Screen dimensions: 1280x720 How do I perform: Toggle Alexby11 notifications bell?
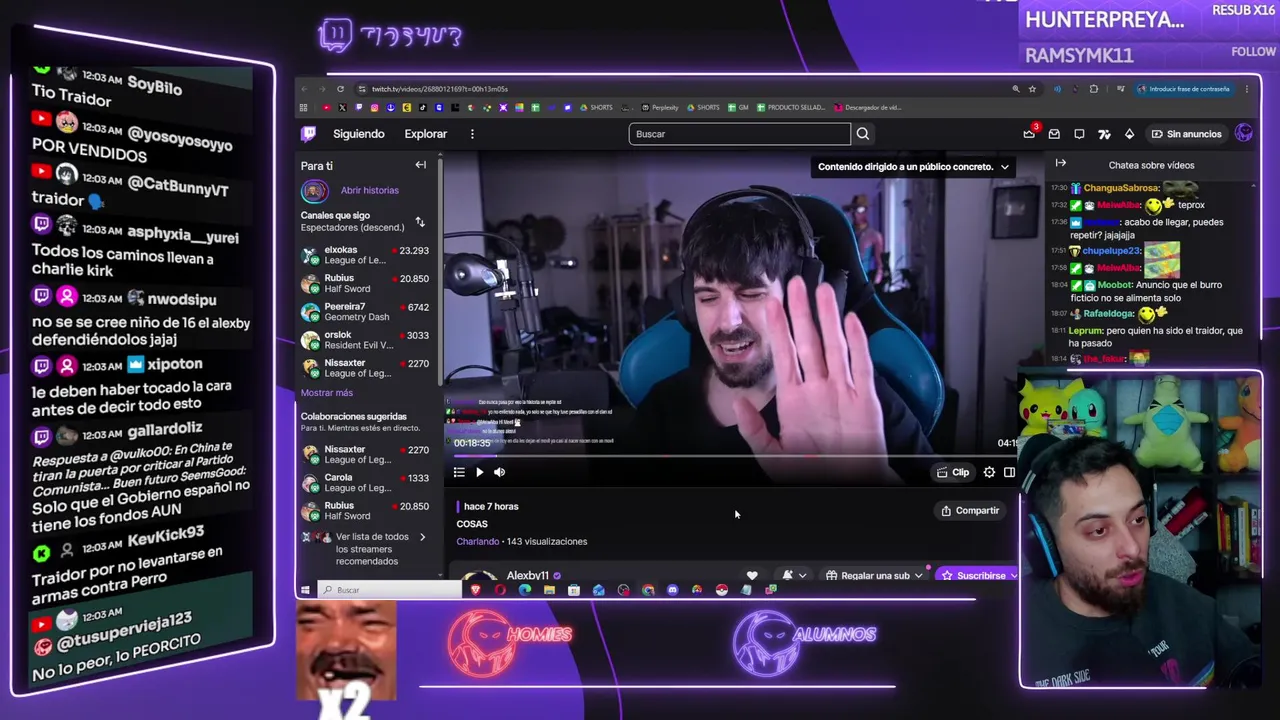pos(787,576)
